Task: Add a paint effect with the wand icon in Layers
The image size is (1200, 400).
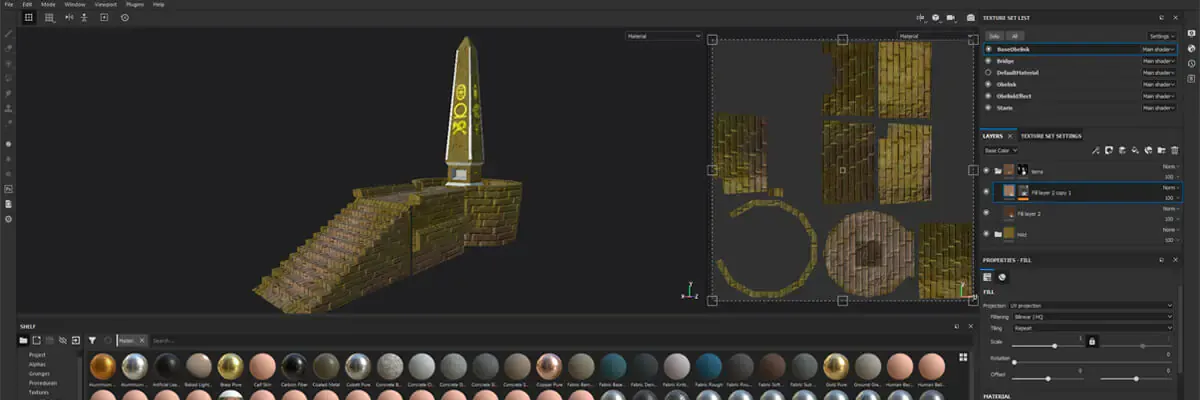Action: tap(1097, 150)
